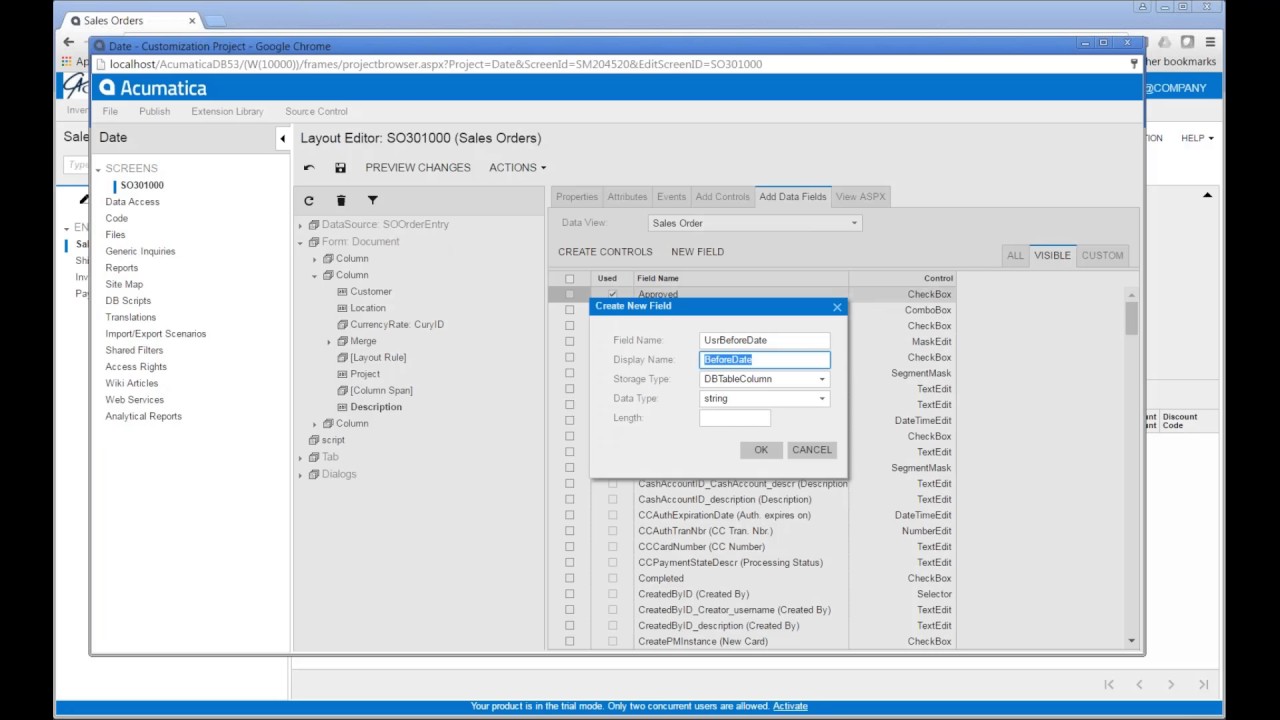Click the Length input box
Image resolution: width=1280 pixels, height=720 pixels.
pyautogui.click(x=735, y=418)
